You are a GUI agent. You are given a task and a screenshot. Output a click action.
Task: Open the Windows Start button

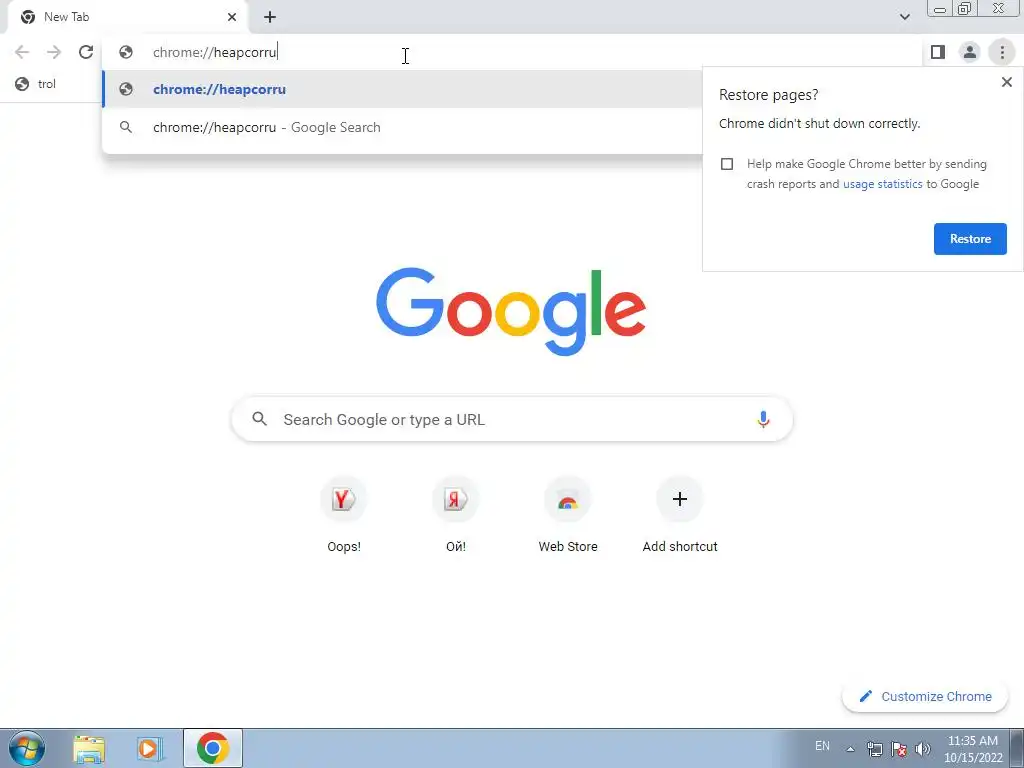click(x=27, y=748)
